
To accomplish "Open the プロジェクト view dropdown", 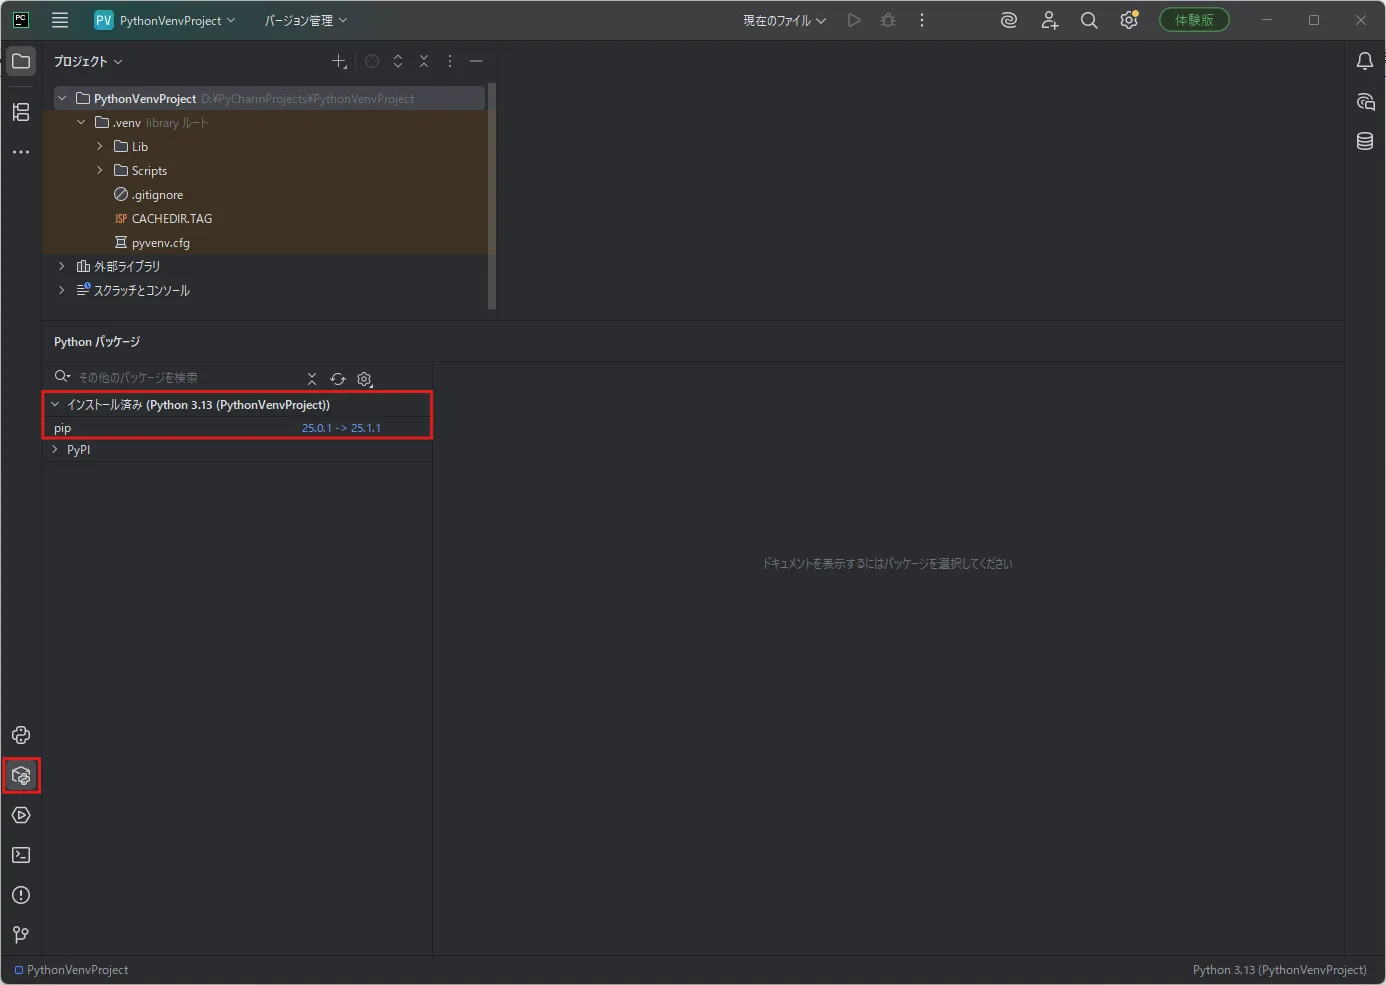I will tap(88, 61).
